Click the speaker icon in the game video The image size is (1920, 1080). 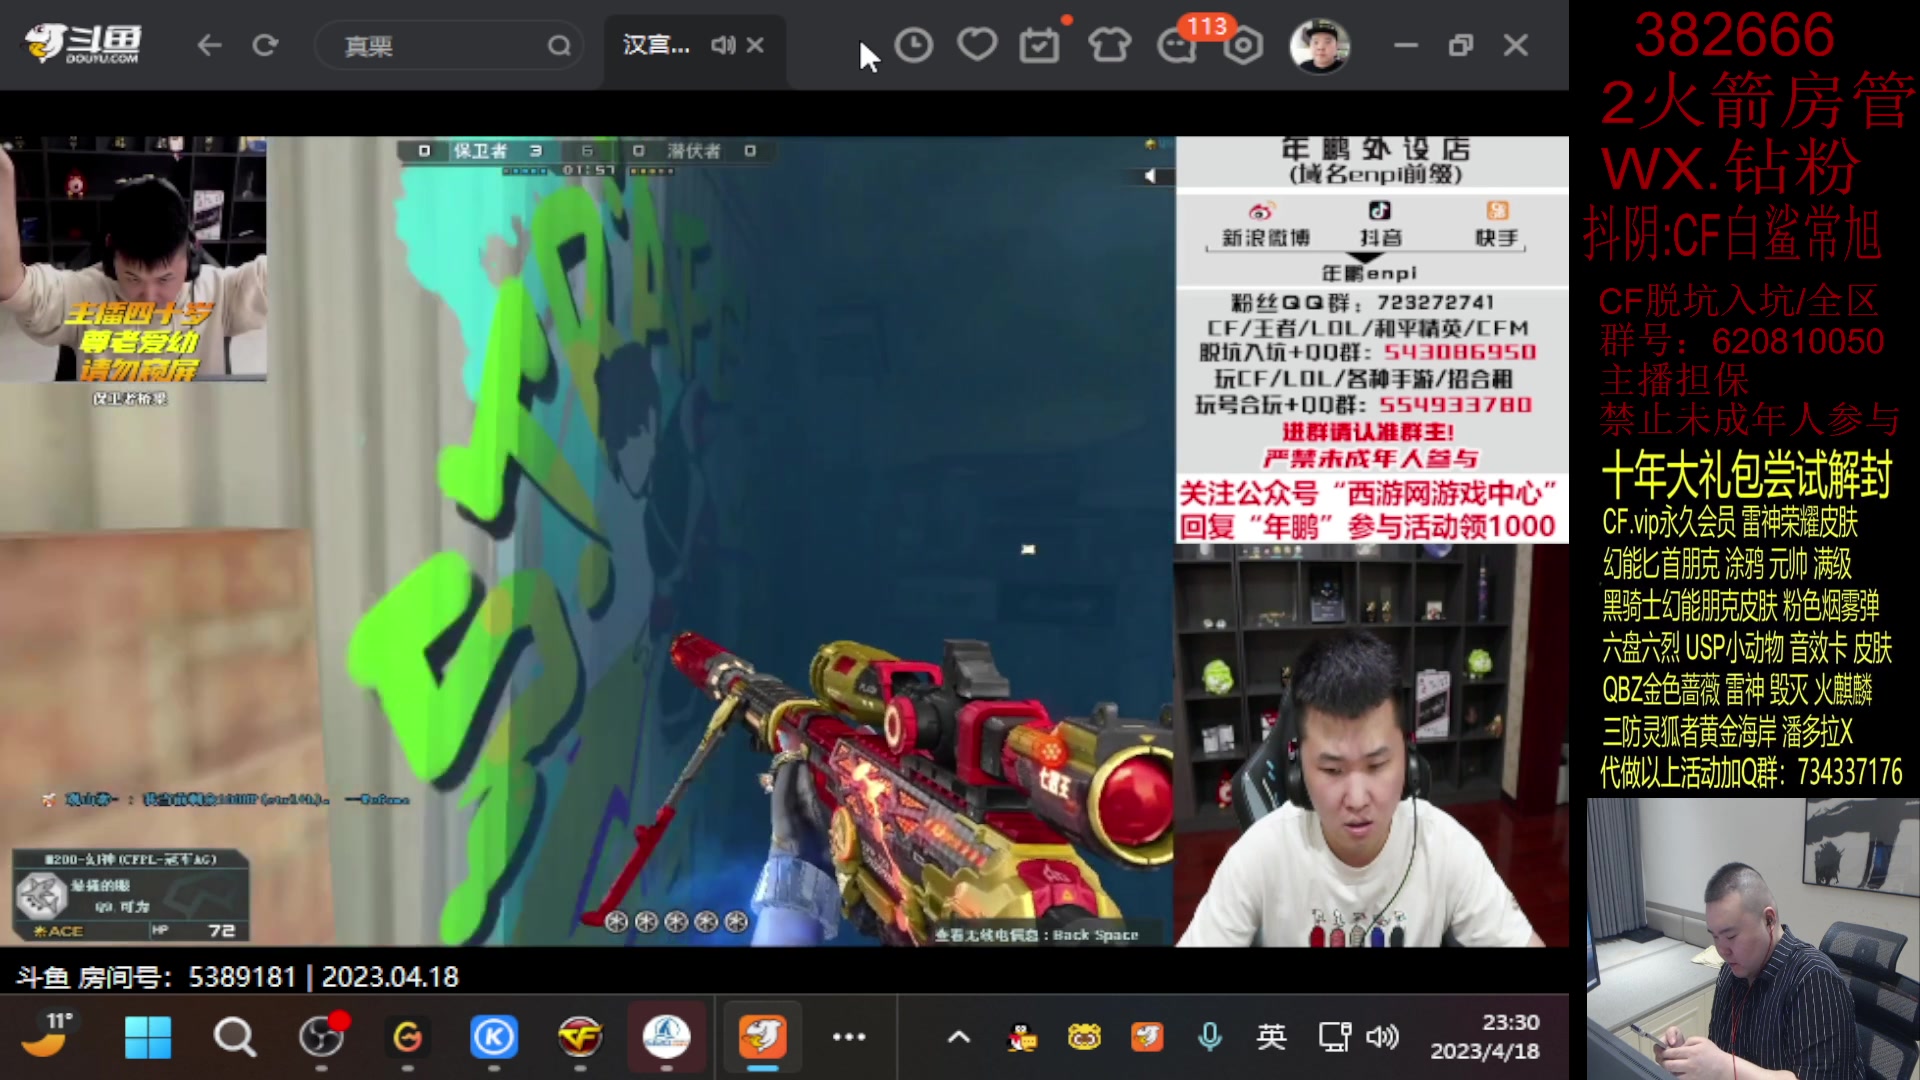pyautogui.click(x=1150, y=176)
